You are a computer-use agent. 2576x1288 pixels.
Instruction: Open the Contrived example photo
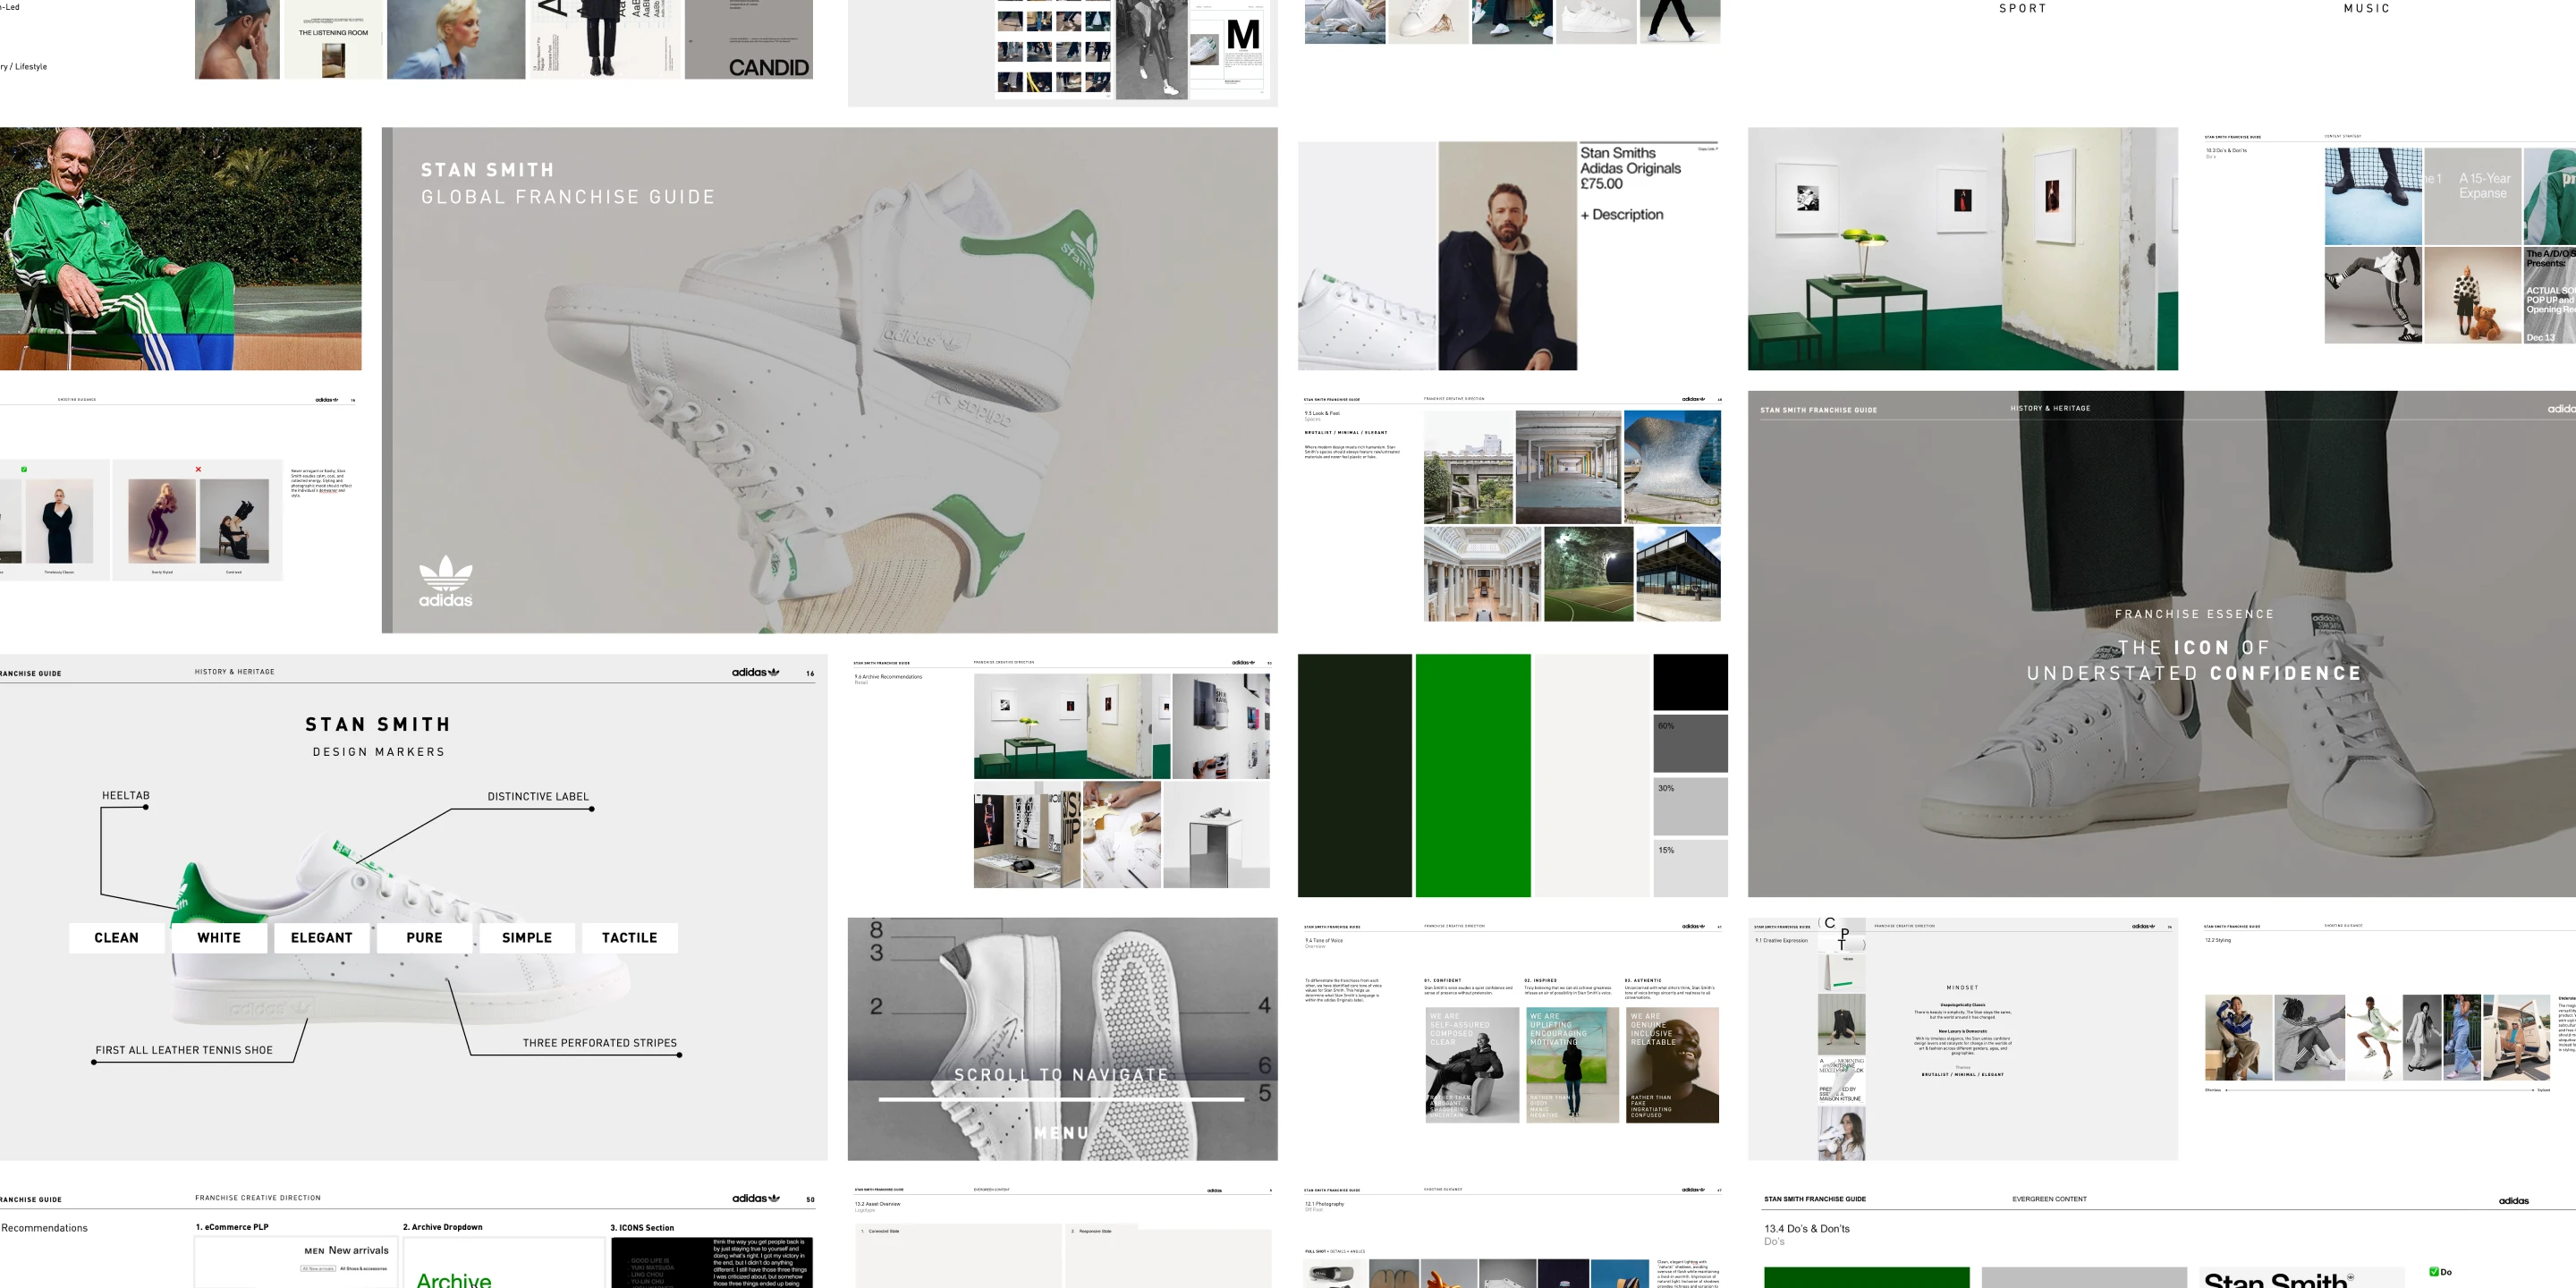pos(235,521)
